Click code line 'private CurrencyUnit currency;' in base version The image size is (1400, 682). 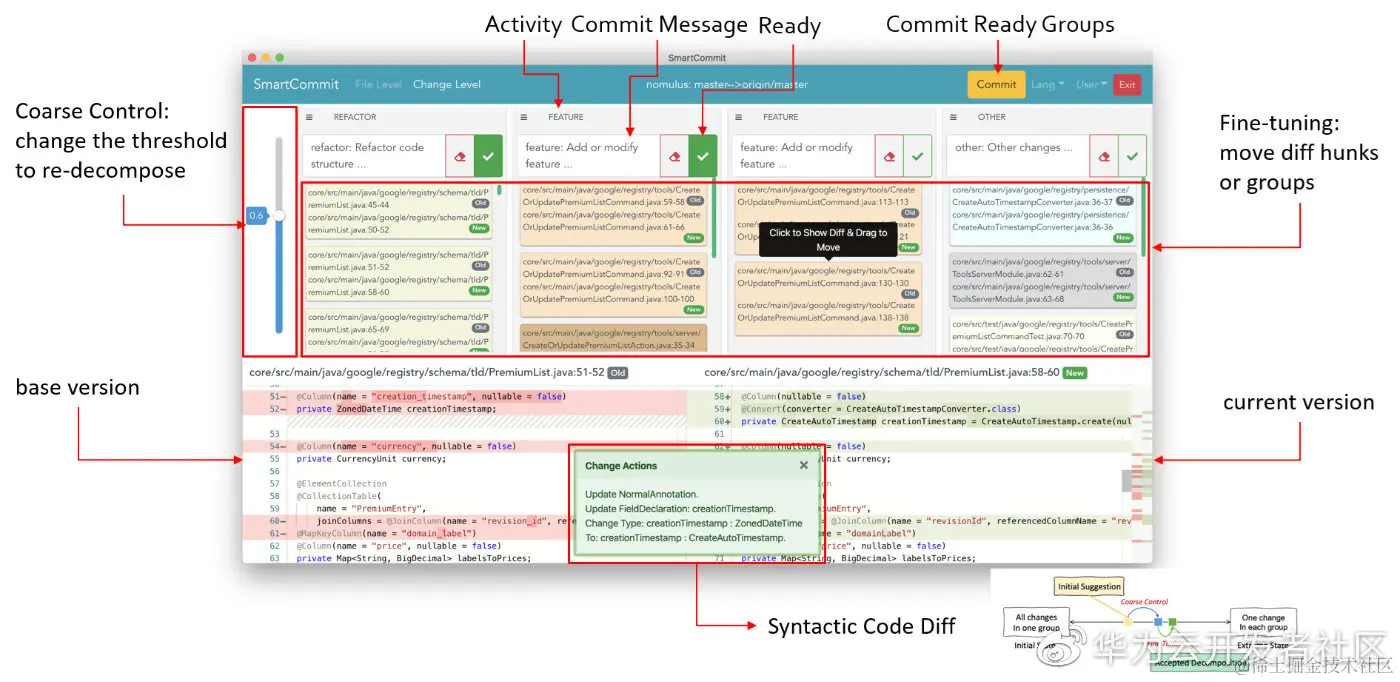point(371,459)
